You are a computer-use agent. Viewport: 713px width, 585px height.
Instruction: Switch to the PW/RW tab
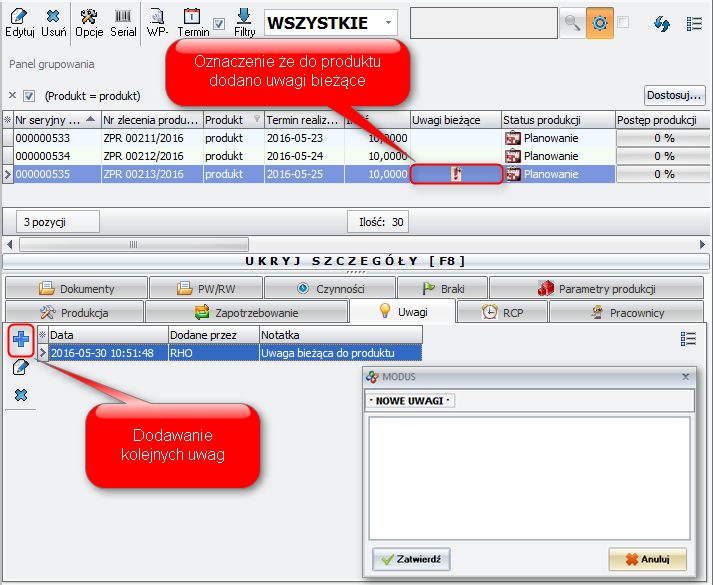pyautogui.click(x=206, y=289)
